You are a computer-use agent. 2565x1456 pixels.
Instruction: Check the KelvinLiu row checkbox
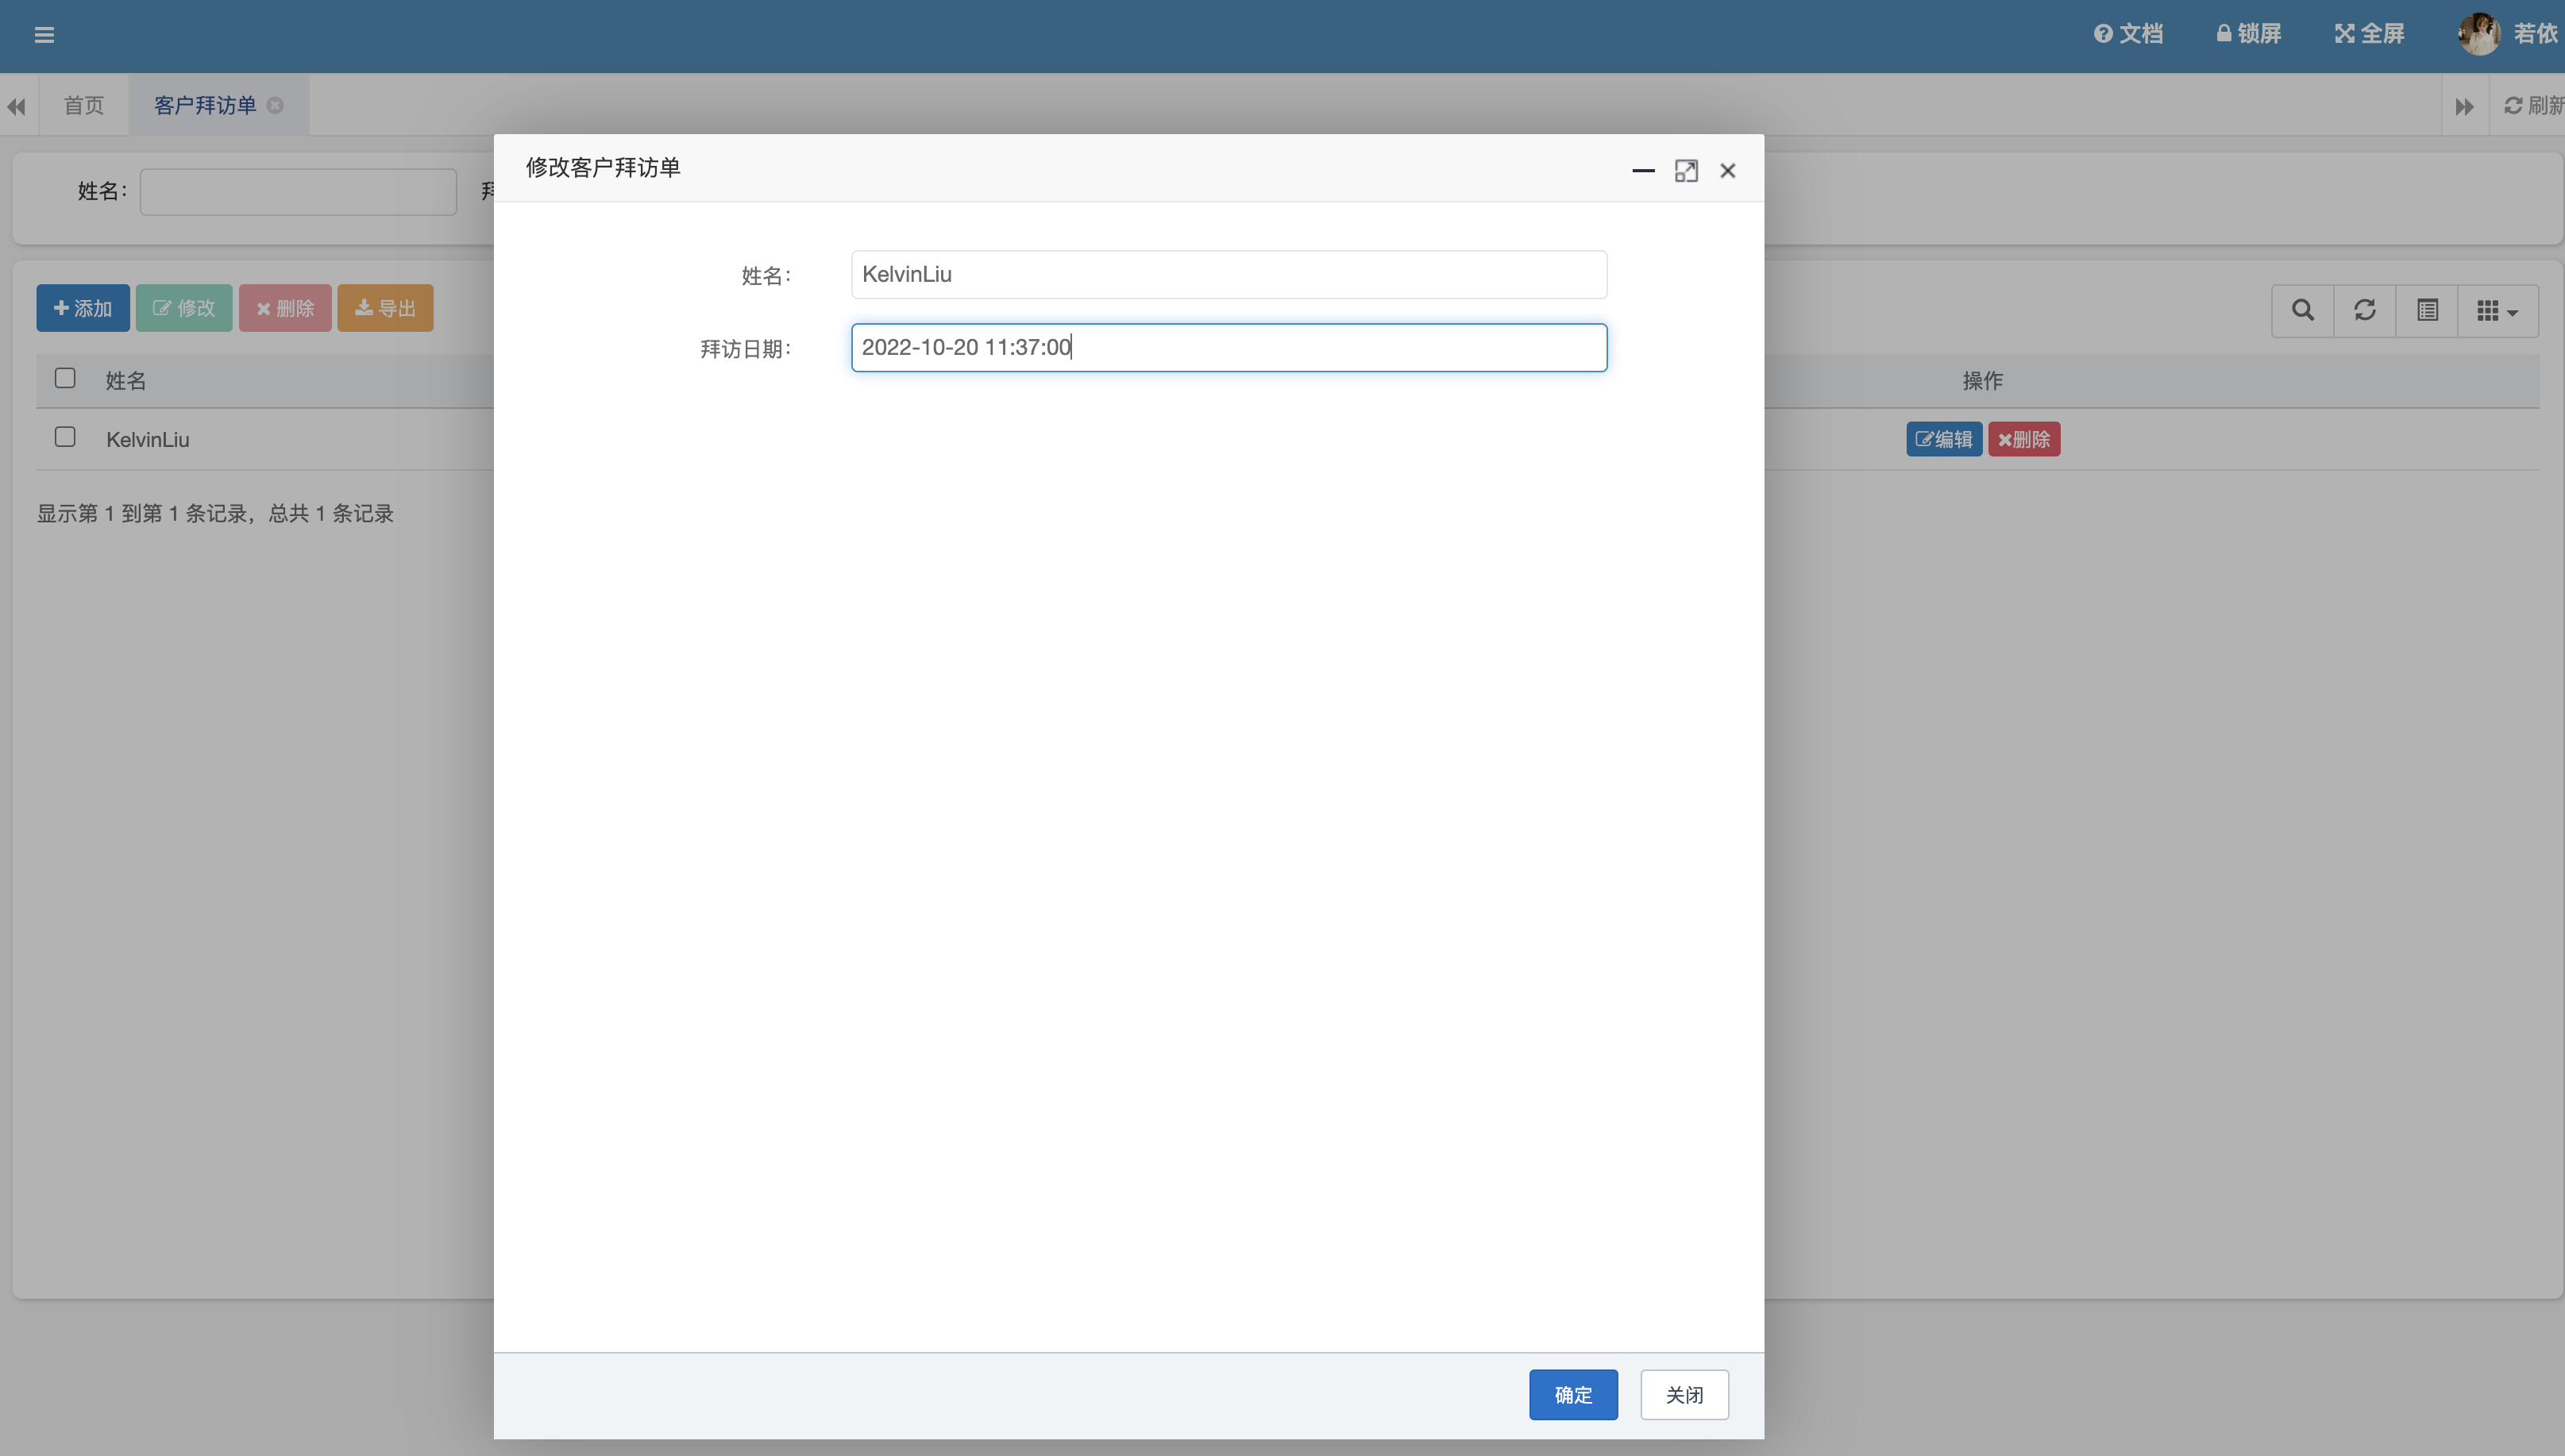click(65, 437)
